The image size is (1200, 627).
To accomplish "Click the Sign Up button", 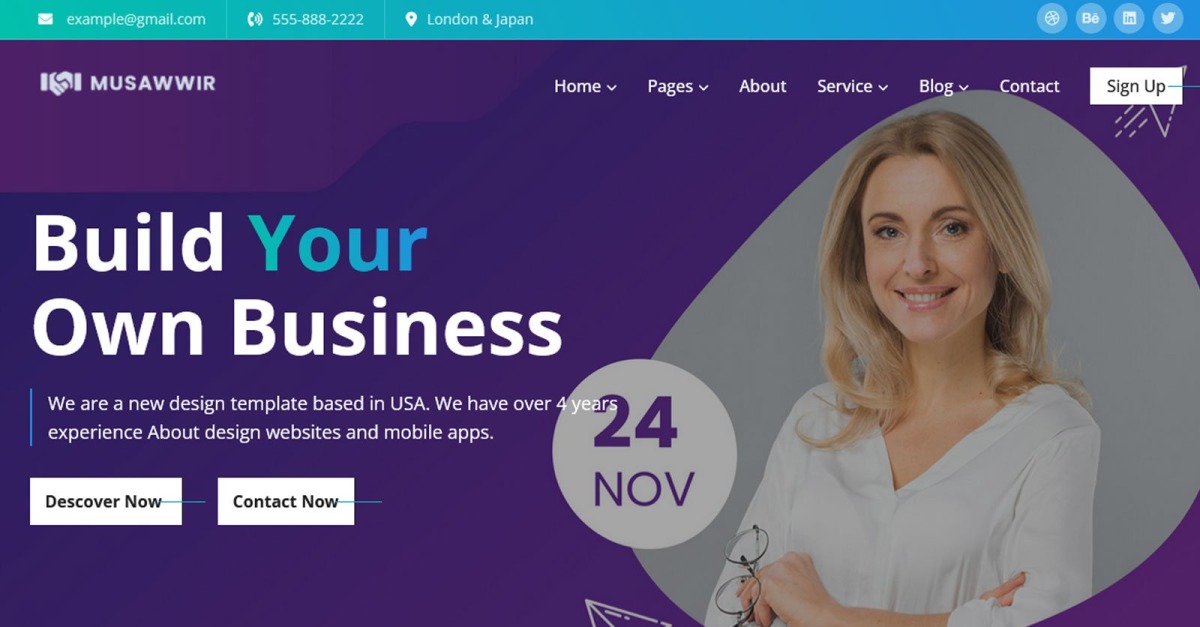I will coord(1136,86).
